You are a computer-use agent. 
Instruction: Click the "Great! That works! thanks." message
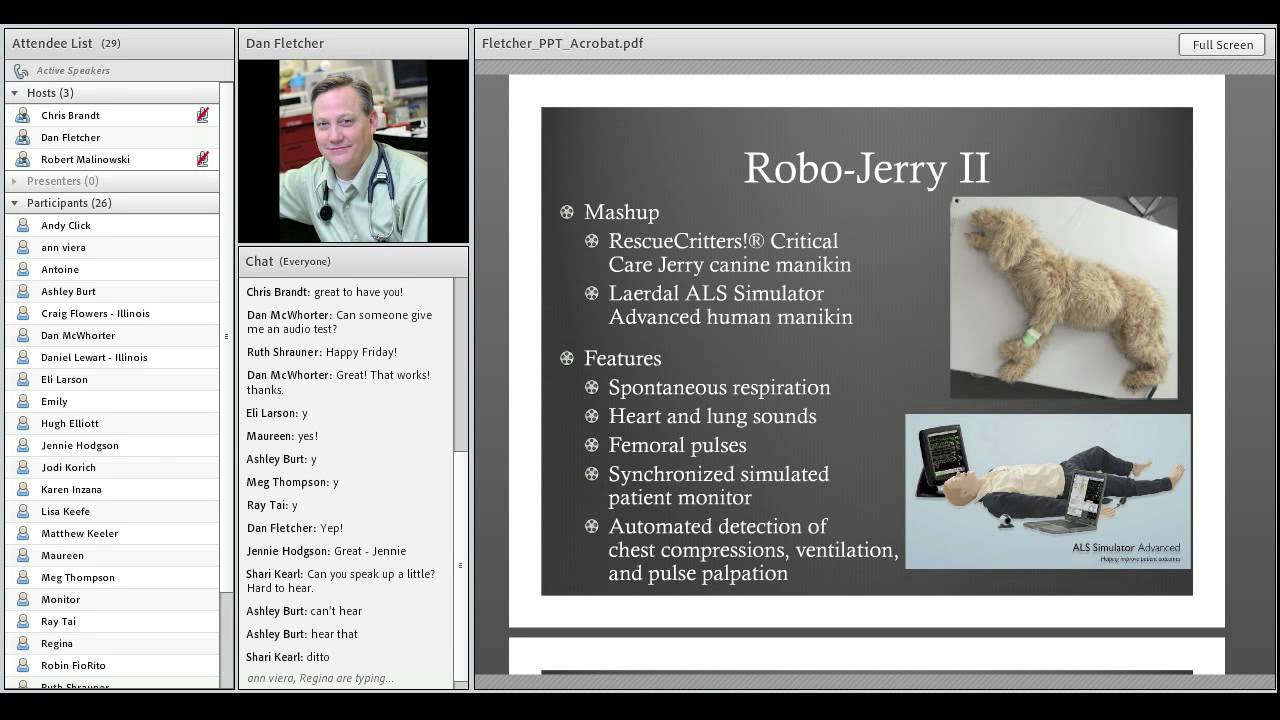339,382
